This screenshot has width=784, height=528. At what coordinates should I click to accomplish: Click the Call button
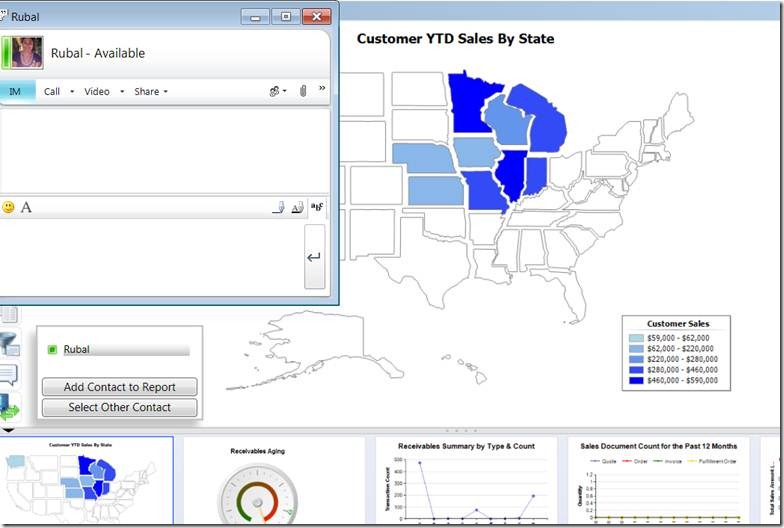(x=52, y=92)
